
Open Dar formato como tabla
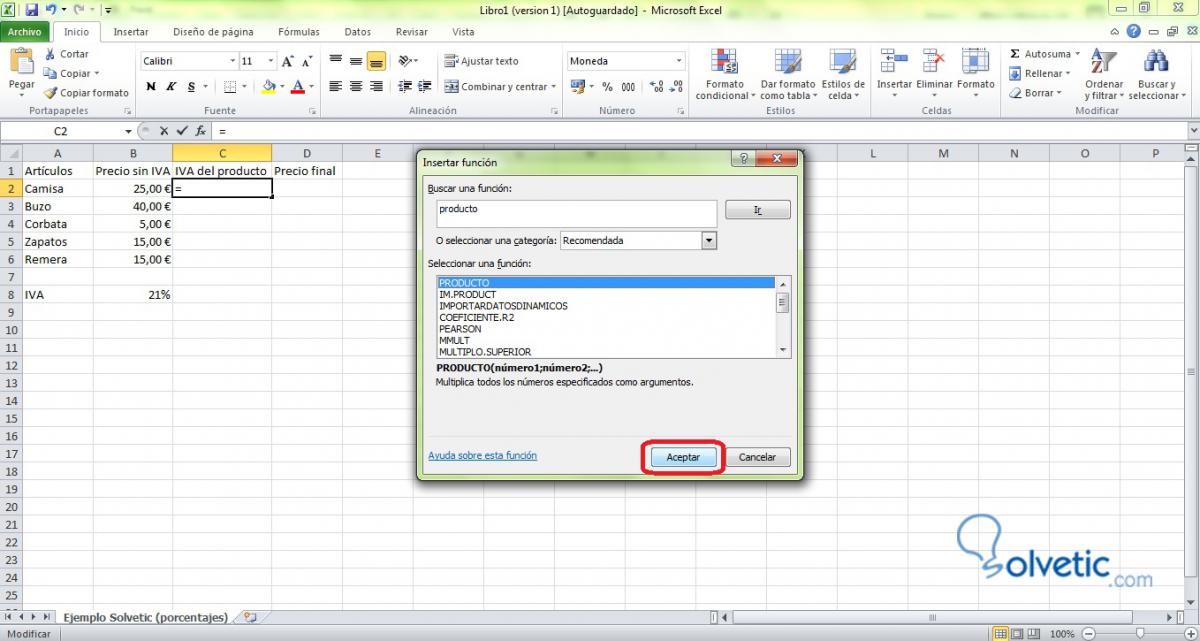tap(788, 74)
